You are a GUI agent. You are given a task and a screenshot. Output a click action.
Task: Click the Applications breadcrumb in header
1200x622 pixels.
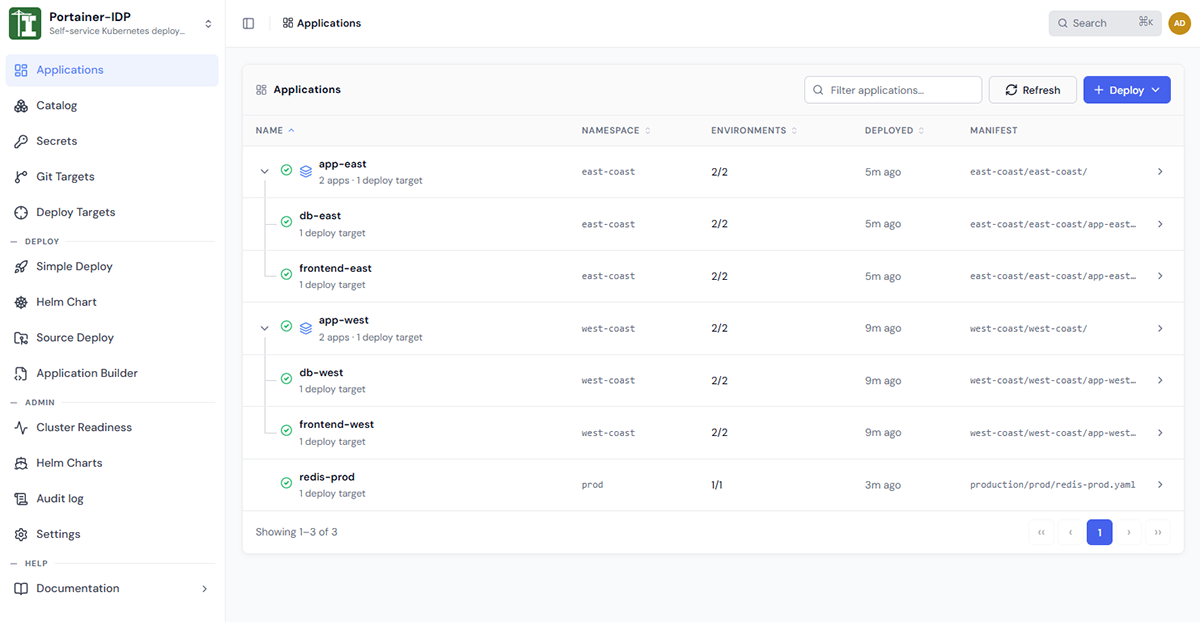(x=322, y=23)
